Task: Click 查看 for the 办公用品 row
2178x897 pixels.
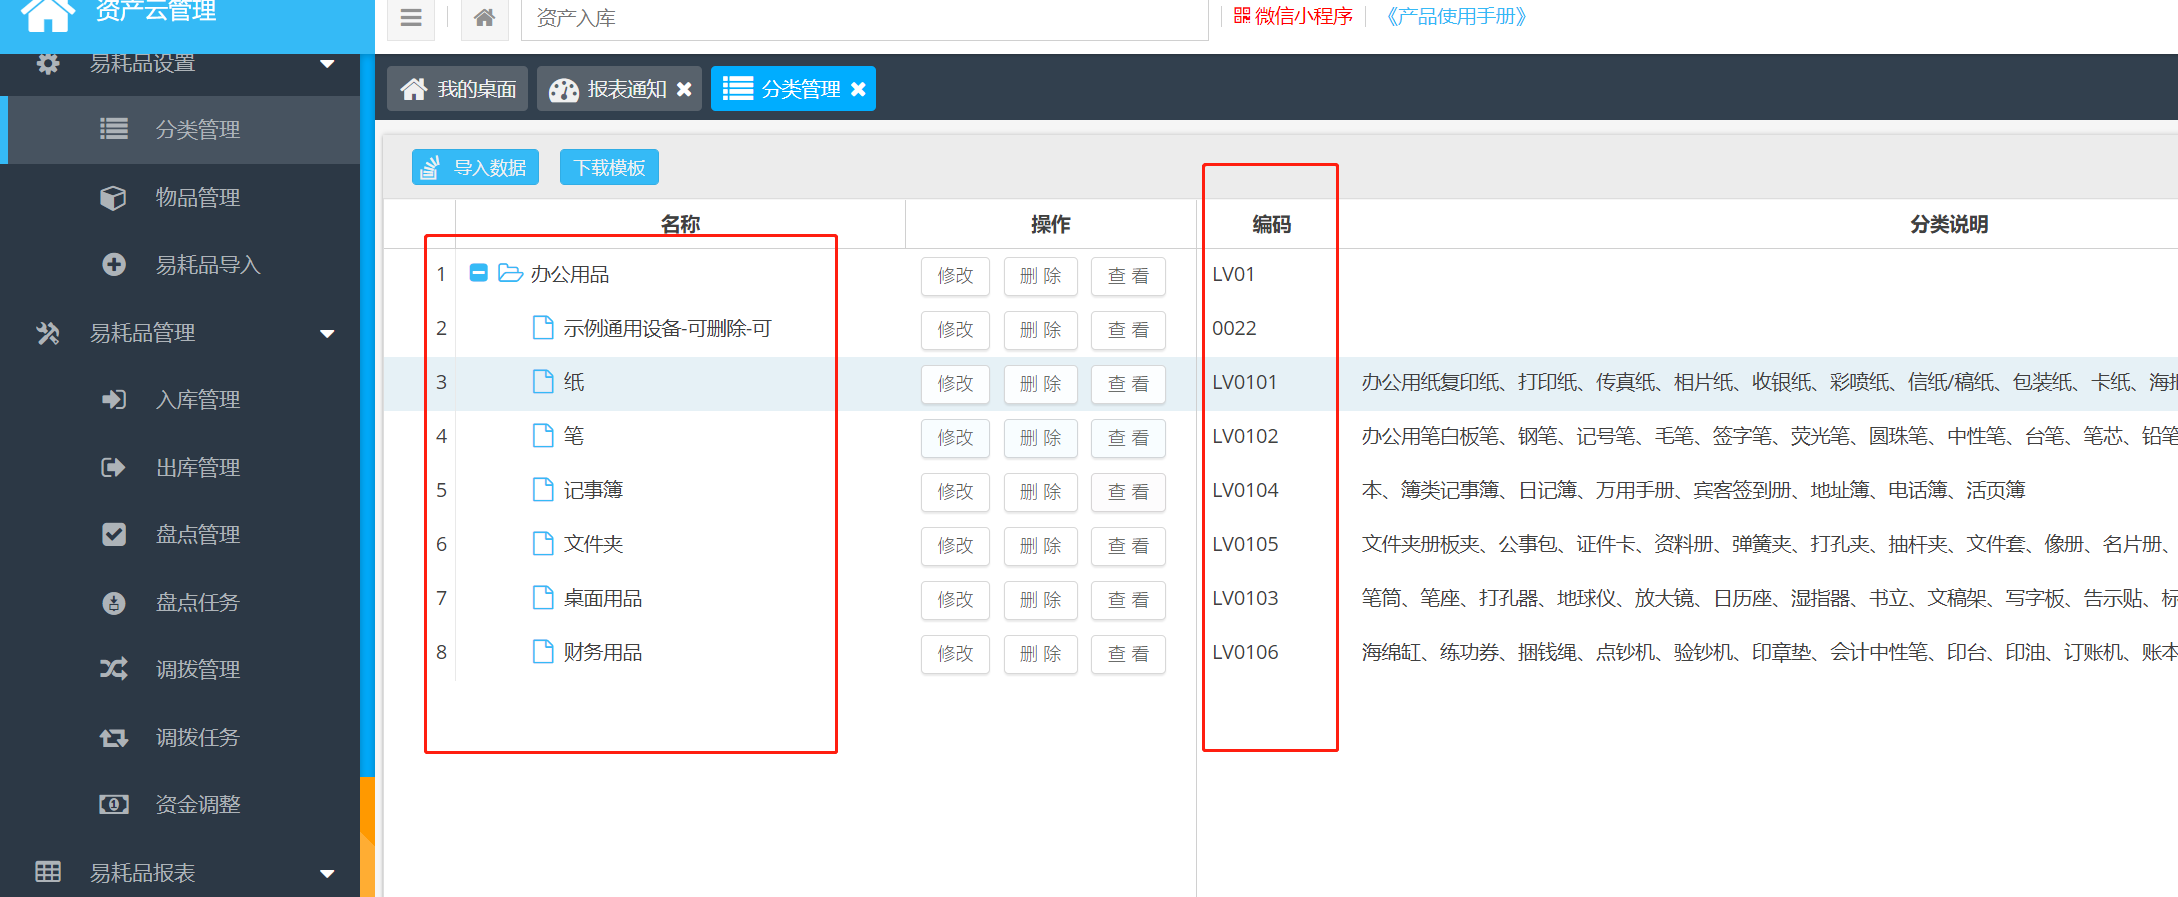Action: coord(1128,276)
